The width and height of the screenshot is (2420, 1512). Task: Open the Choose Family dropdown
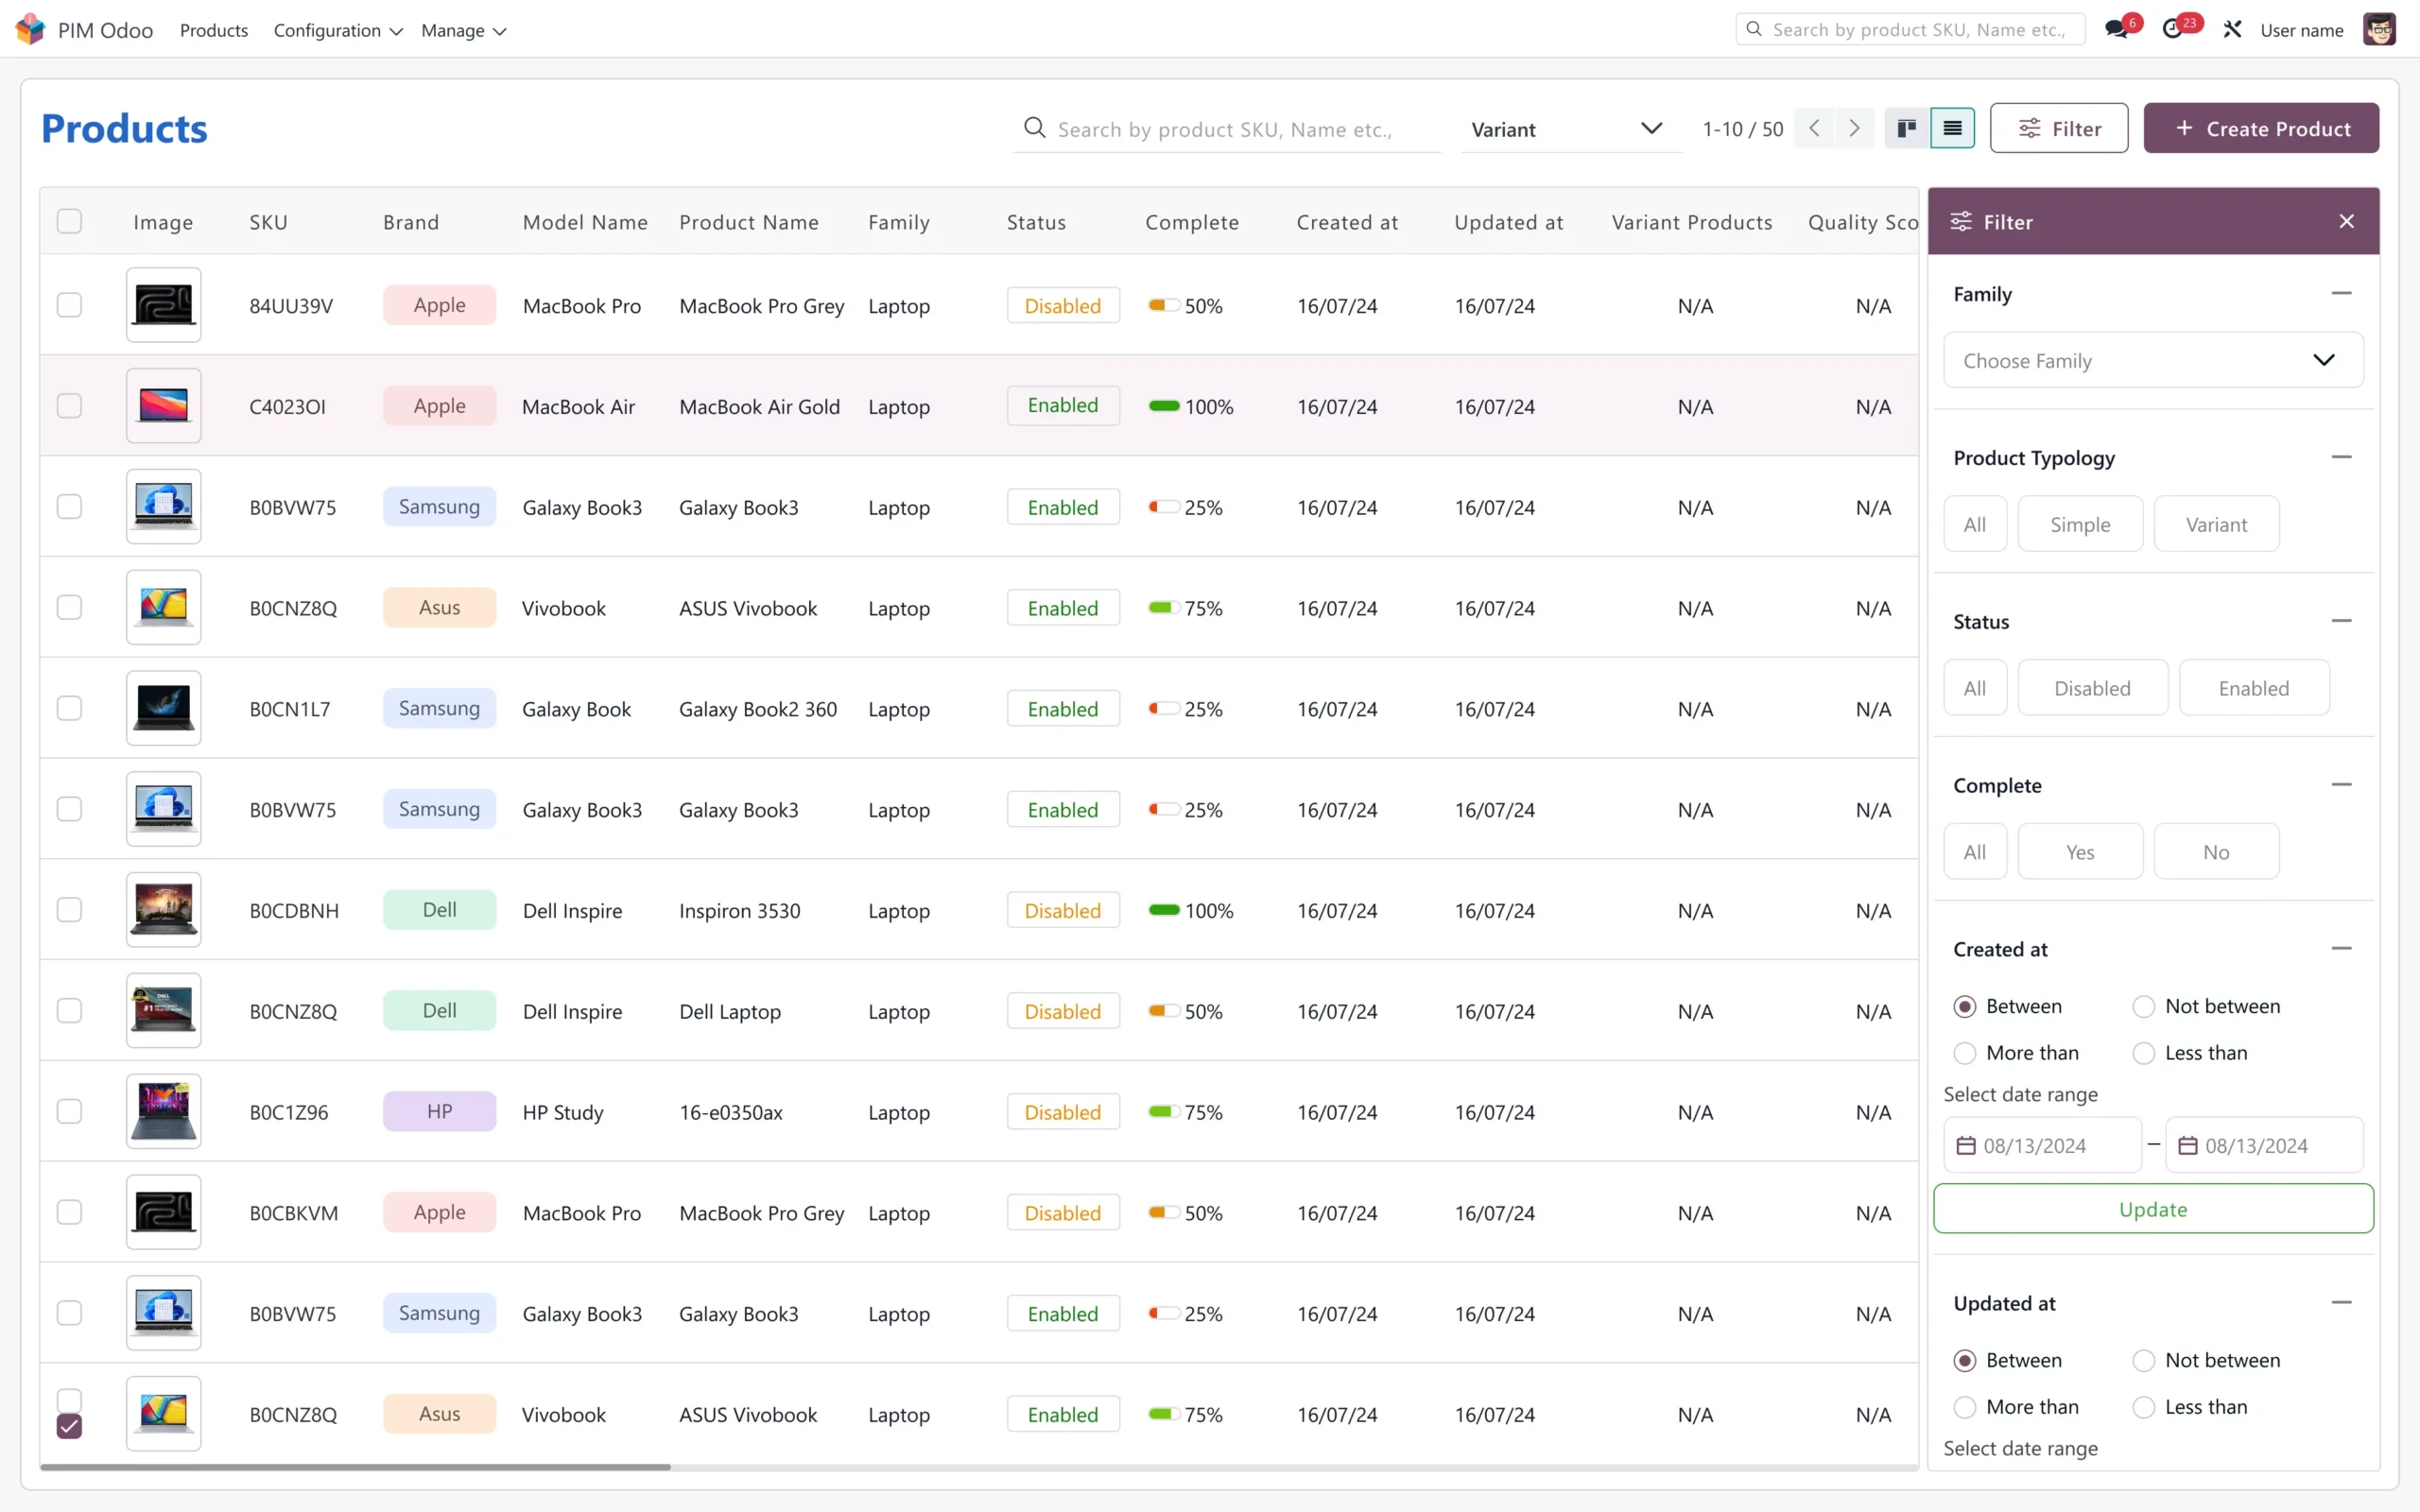coord(2152,360)
